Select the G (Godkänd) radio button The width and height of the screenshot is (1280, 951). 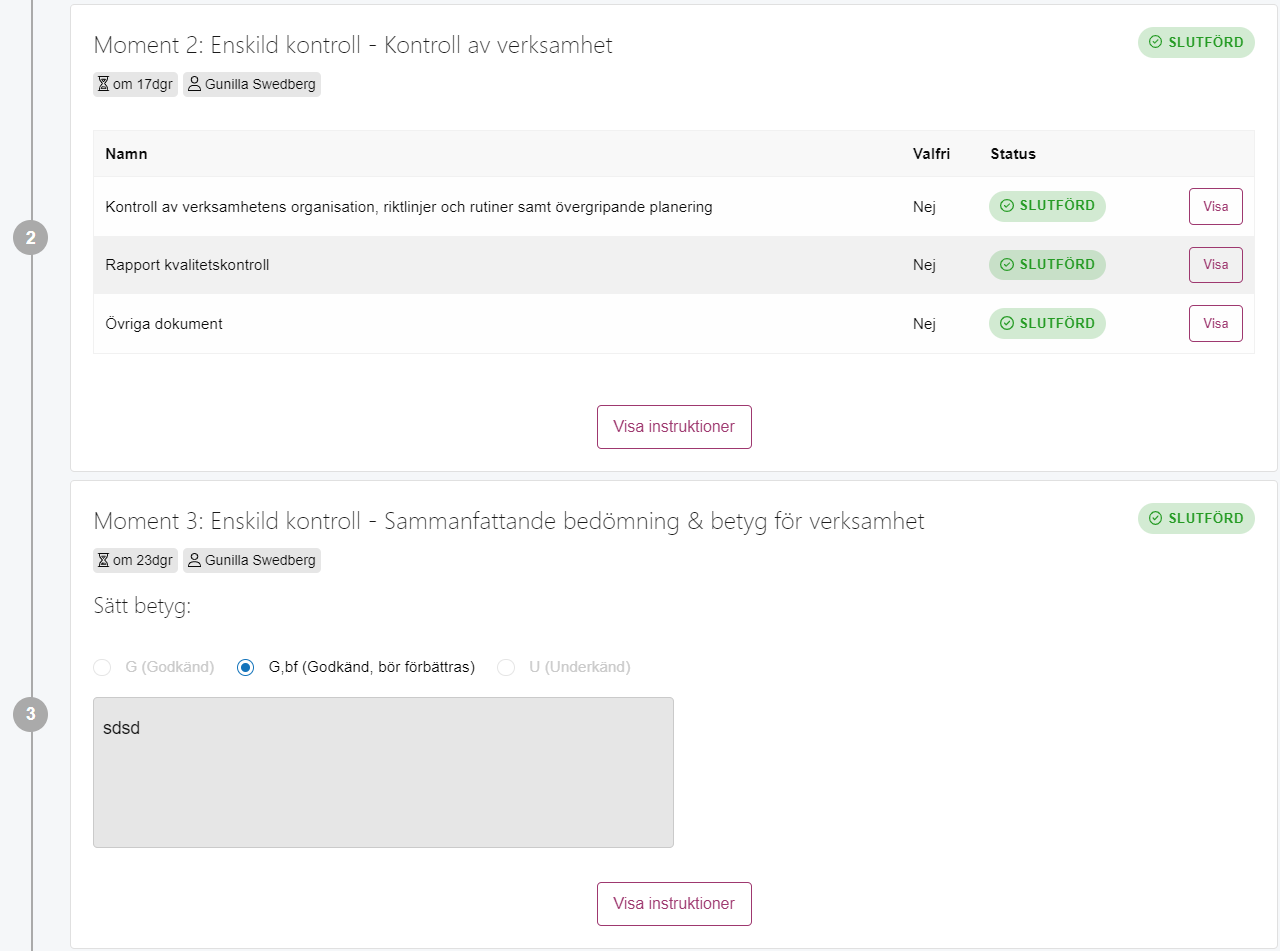(x=102, y=667)
